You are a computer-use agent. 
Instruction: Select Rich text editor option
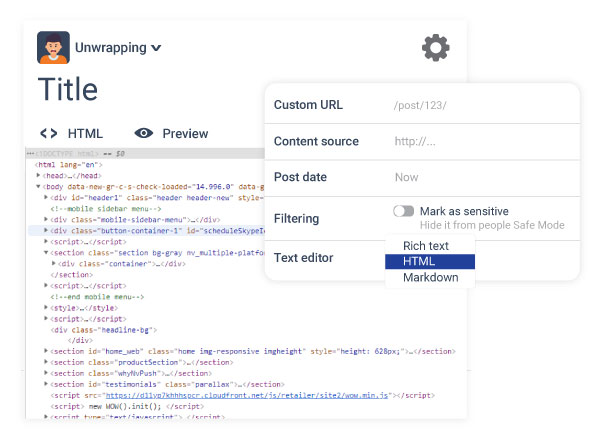coord(425,245)
